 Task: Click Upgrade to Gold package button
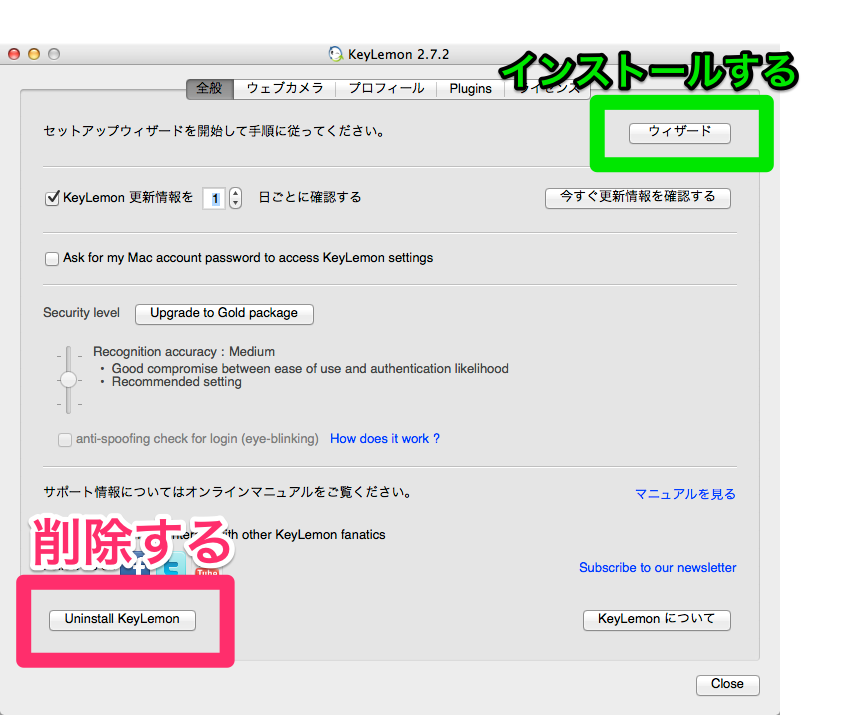224,314
